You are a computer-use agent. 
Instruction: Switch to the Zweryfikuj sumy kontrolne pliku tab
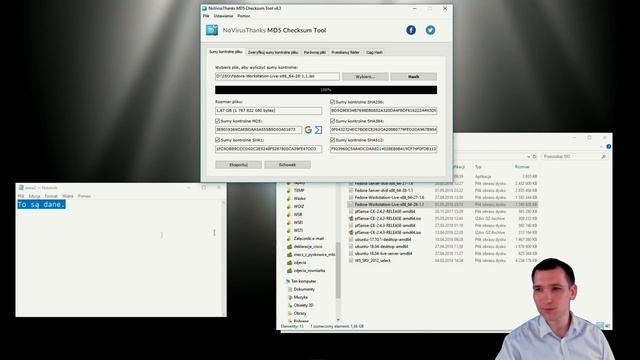pyautogui.click(x=273, y=52)
